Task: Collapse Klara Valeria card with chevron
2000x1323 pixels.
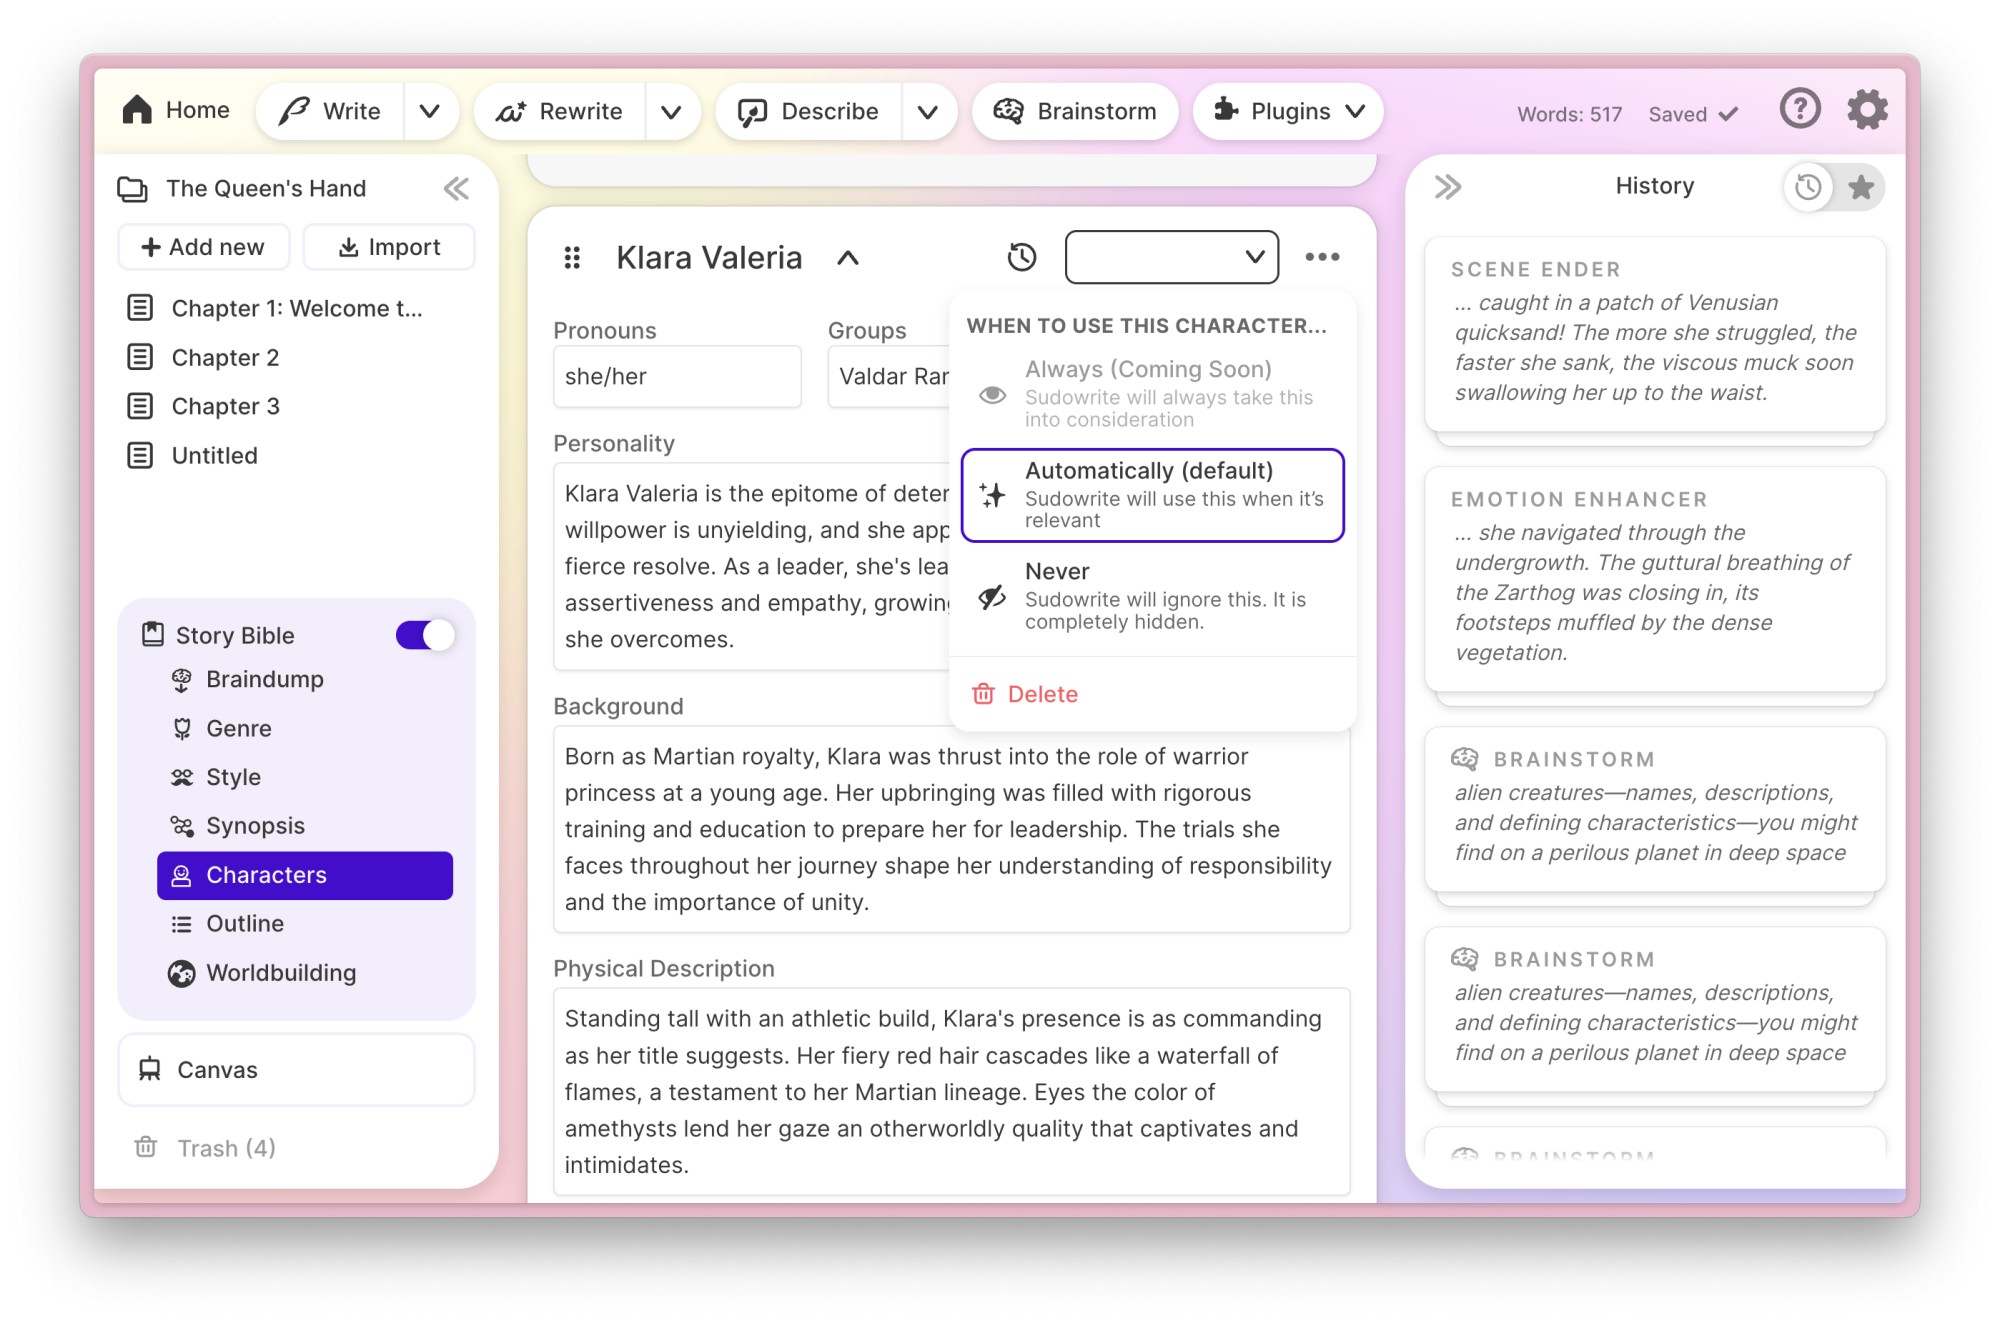Action: point(848,258)
